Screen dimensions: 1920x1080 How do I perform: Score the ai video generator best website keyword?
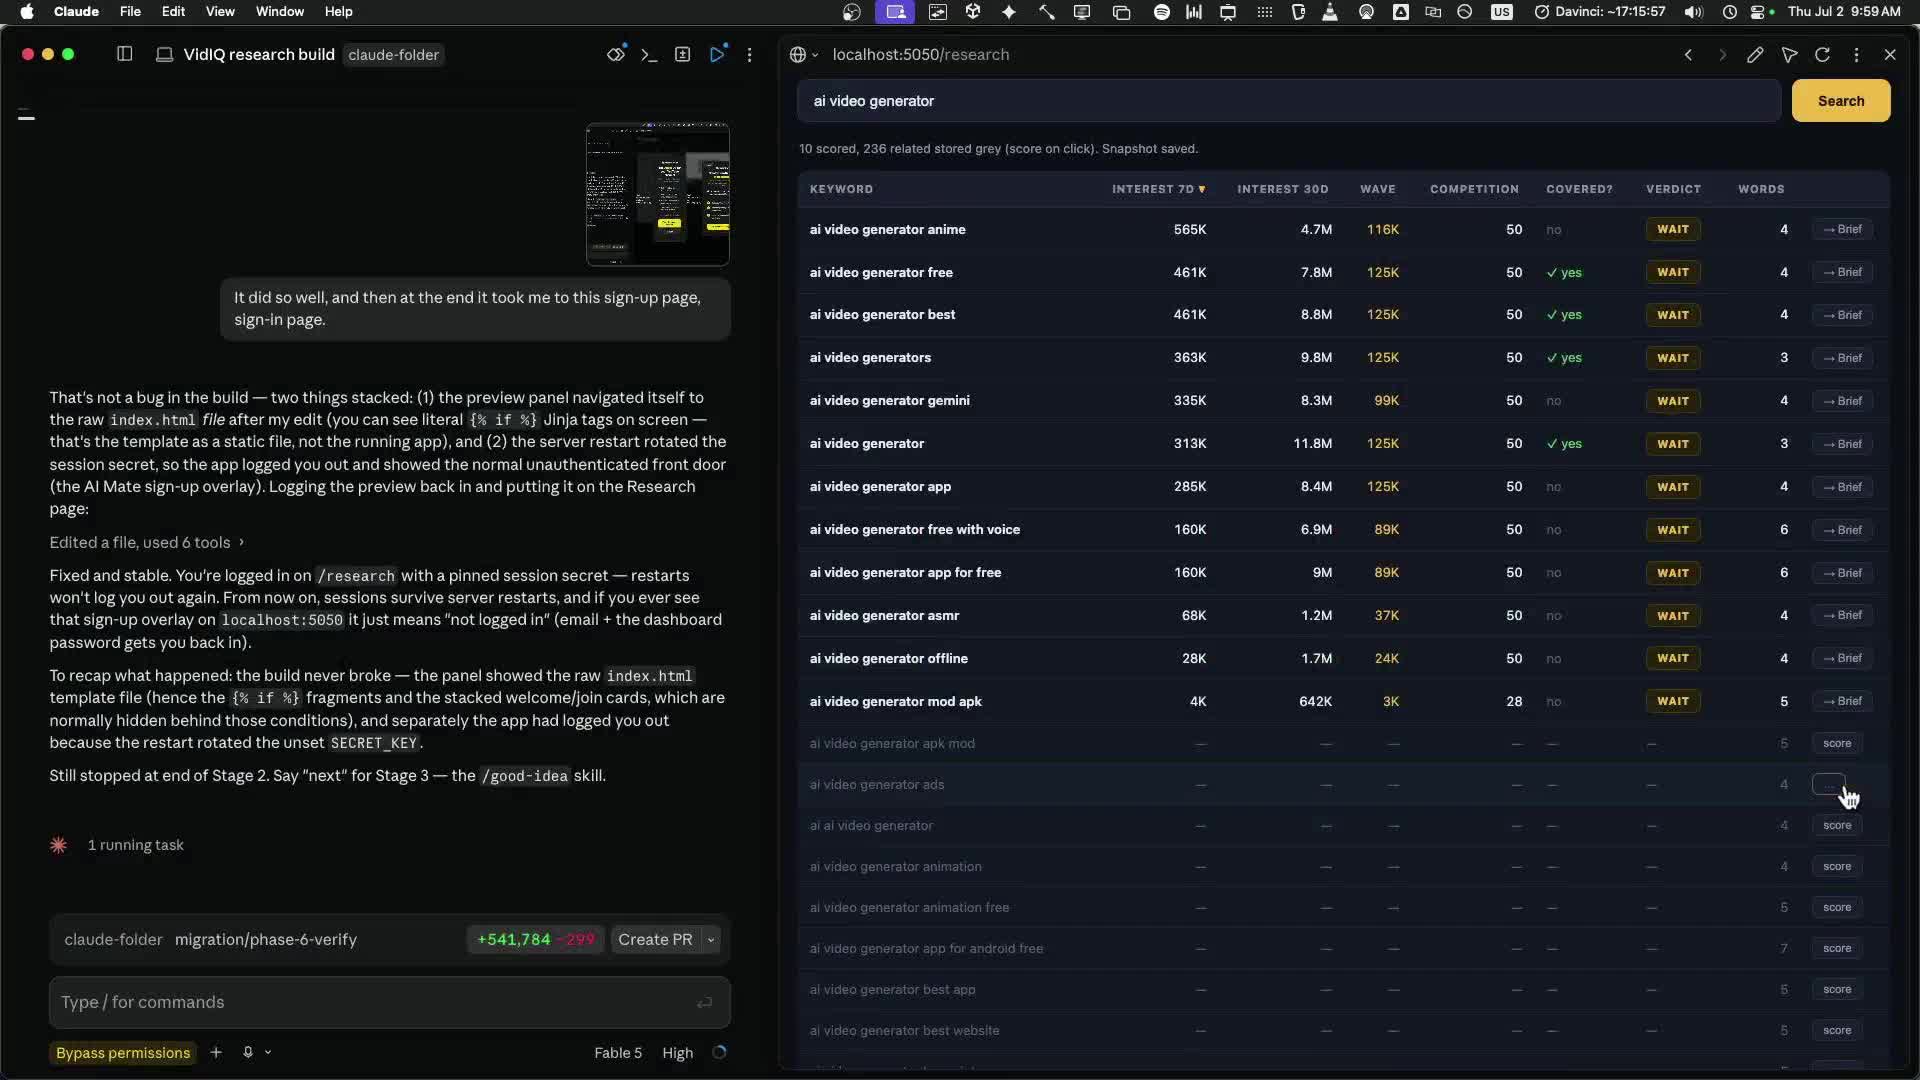click(x=1837, y=1030)
